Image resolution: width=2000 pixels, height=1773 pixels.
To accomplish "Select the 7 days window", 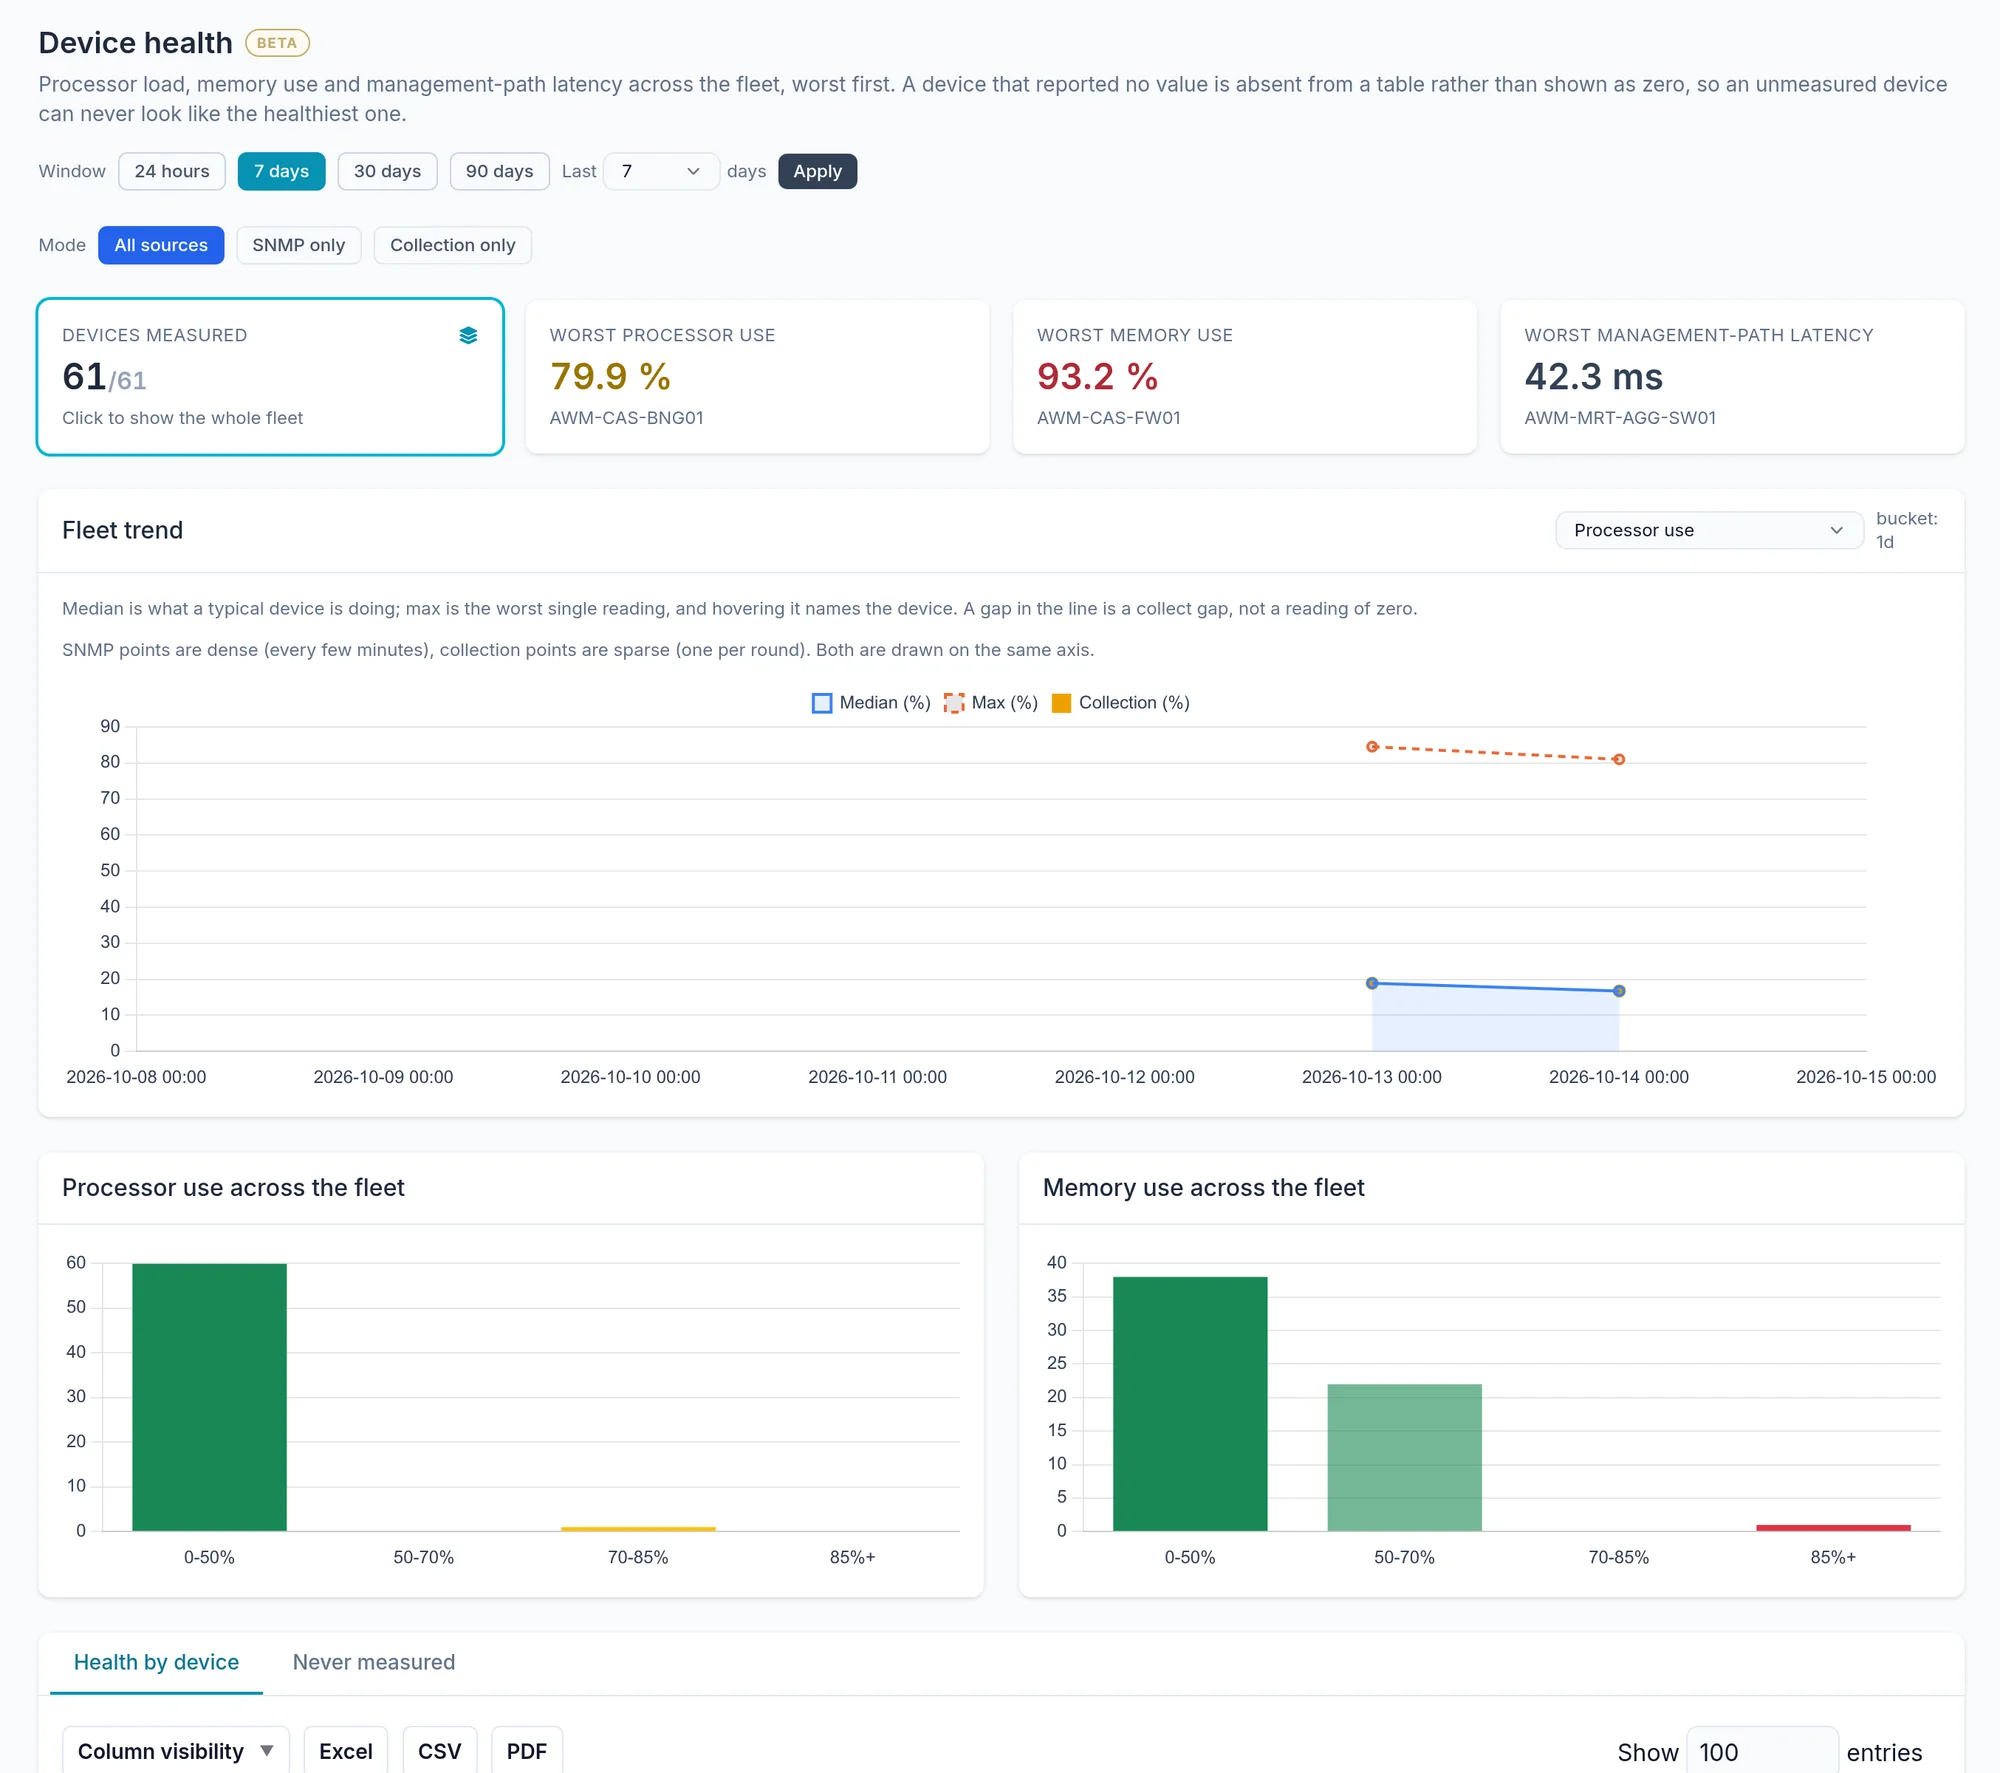I will 281,171.
